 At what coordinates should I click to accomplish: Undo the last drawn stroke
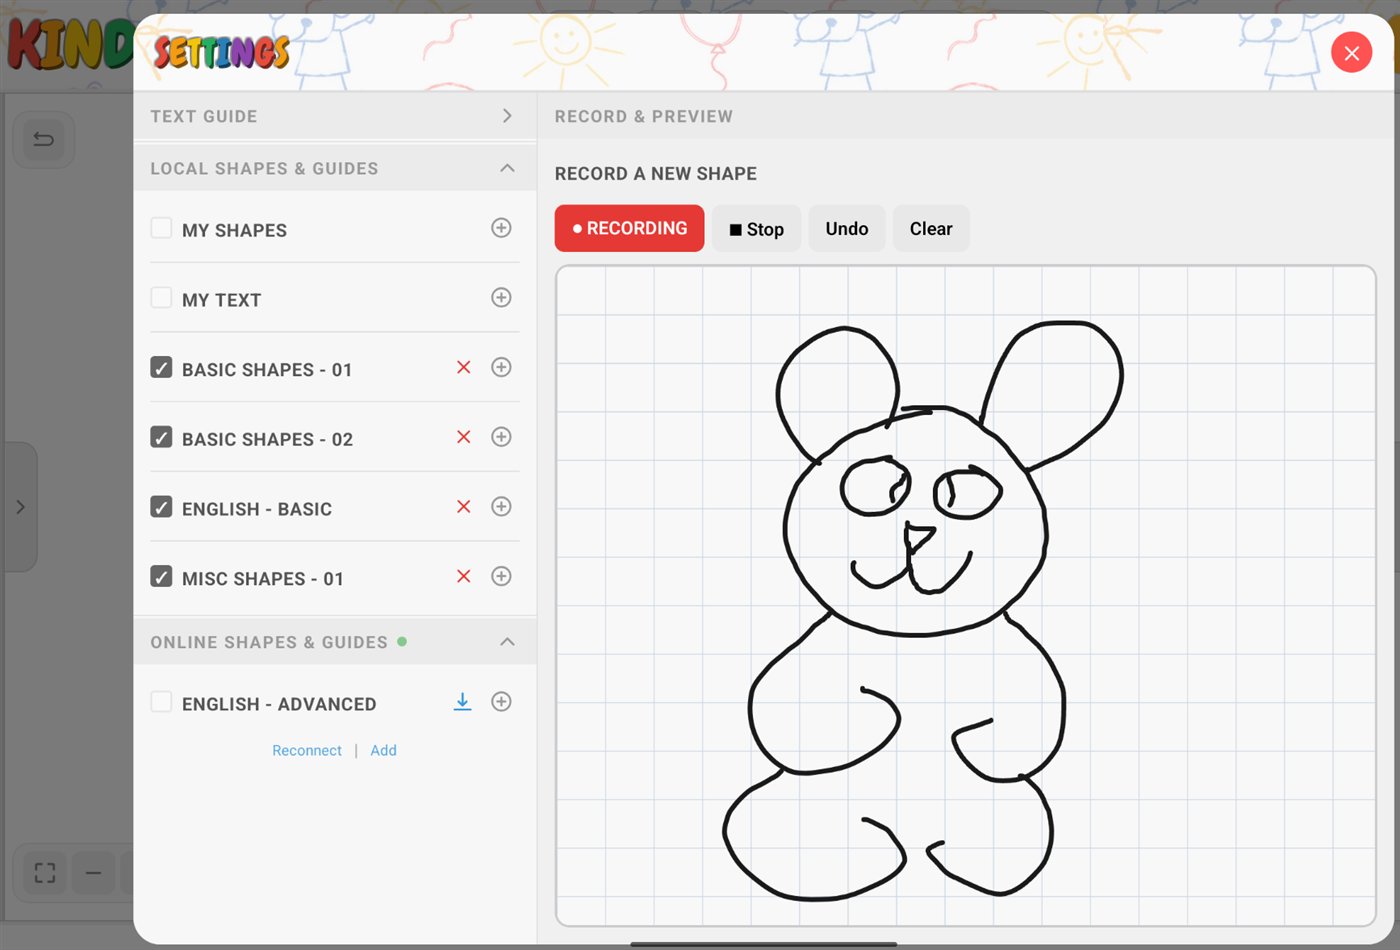tap(846, 229)
